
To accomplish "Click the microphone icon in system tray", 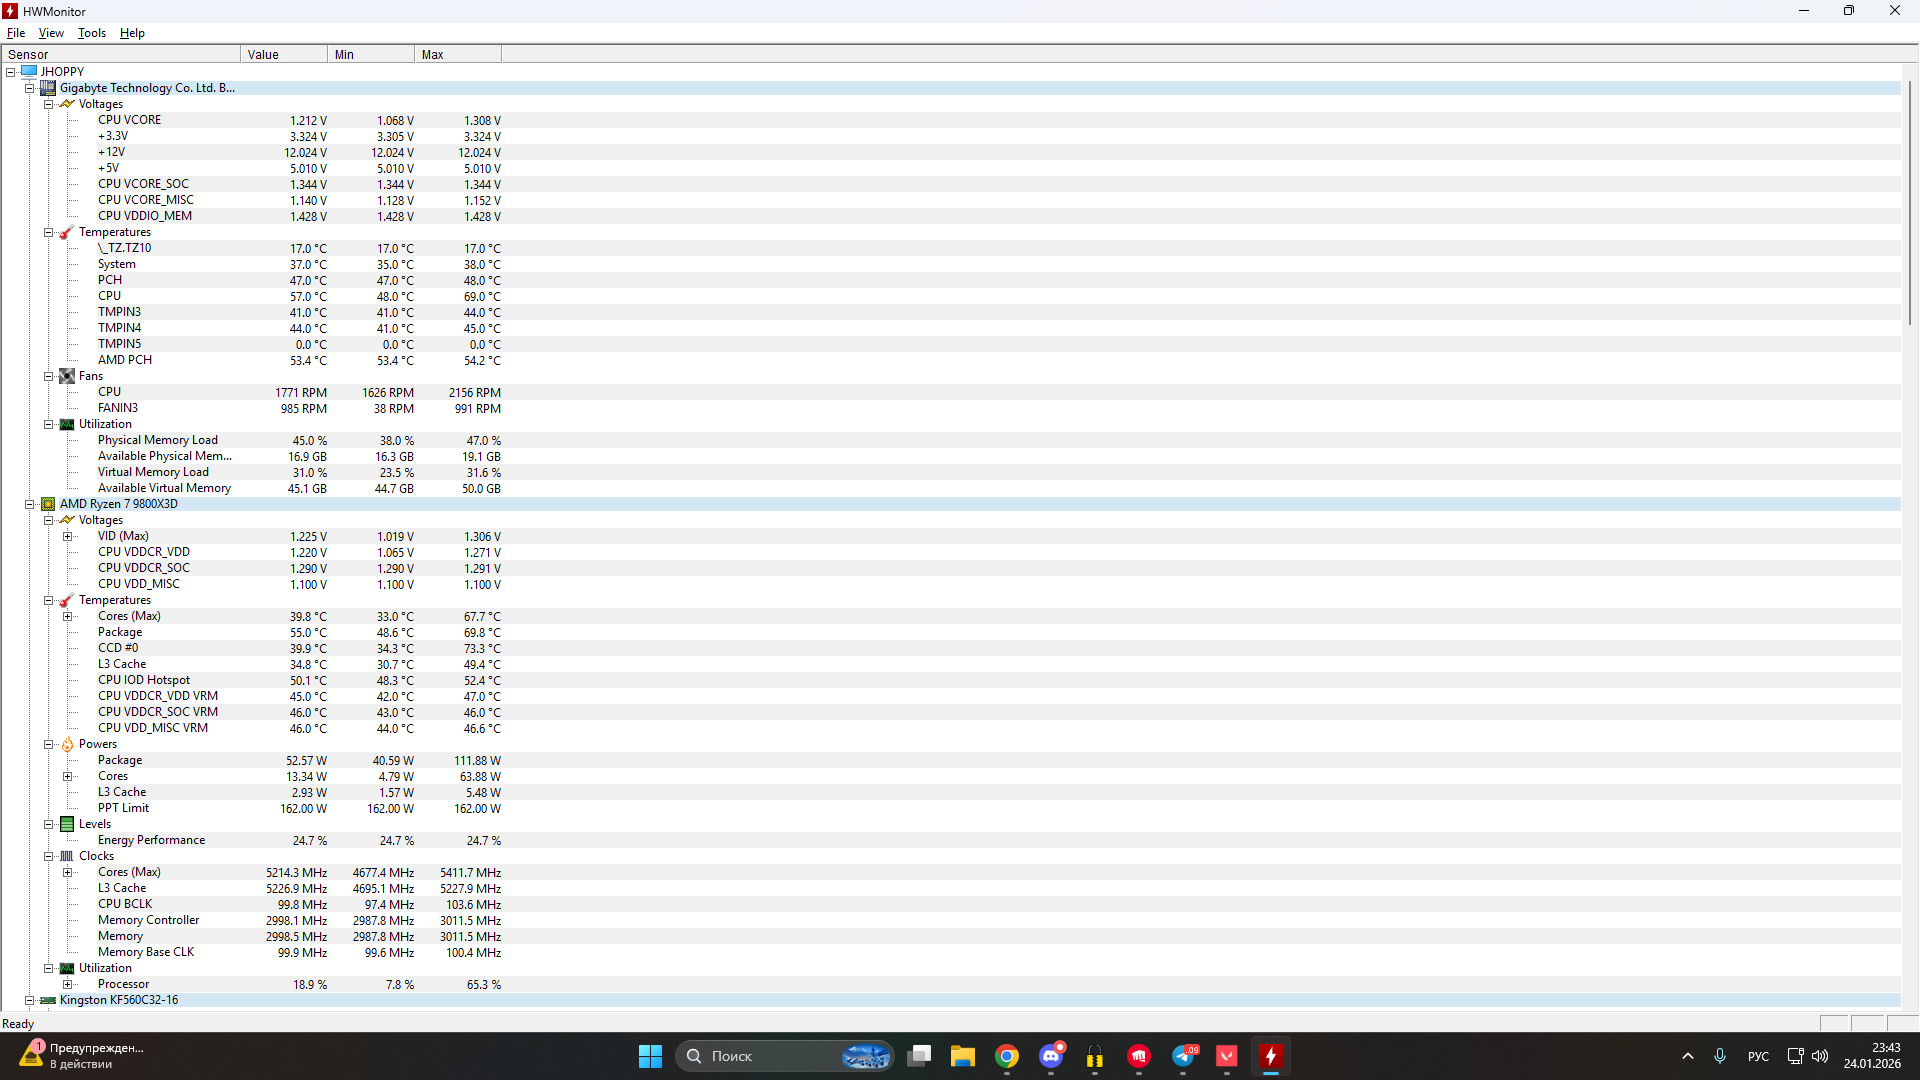I will (x=1720, y=1056).
